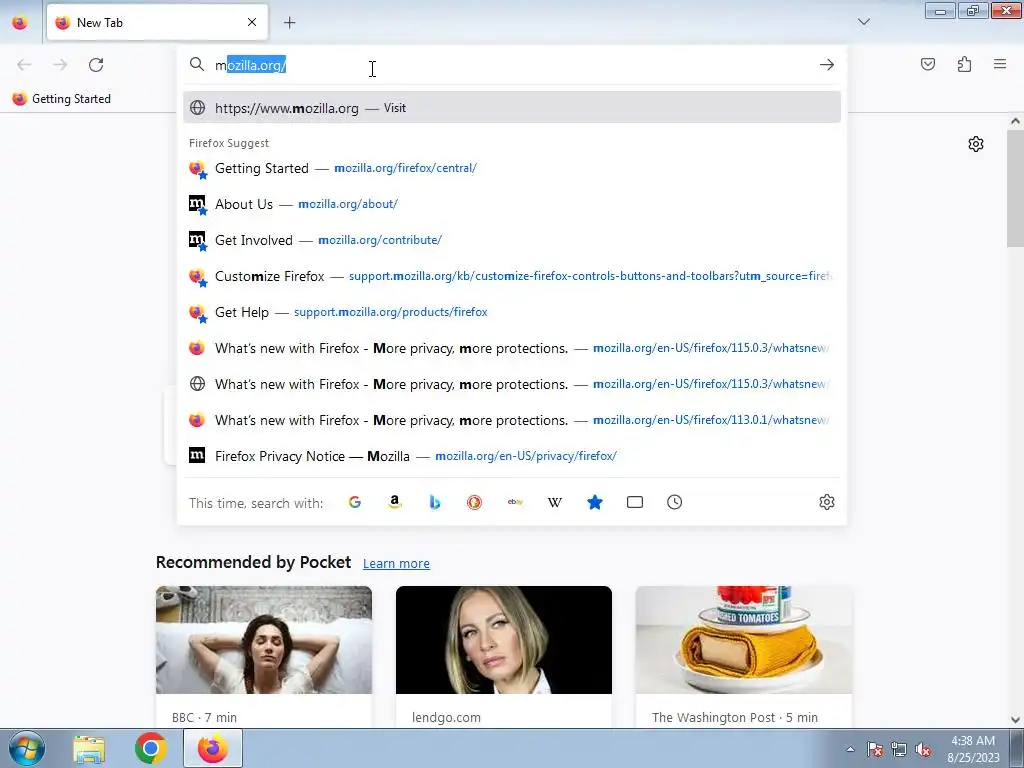The height and width of the screenshot is (768, 1024).
Task: Select Get Involved suggestion
Action: (x=512, y=240)
